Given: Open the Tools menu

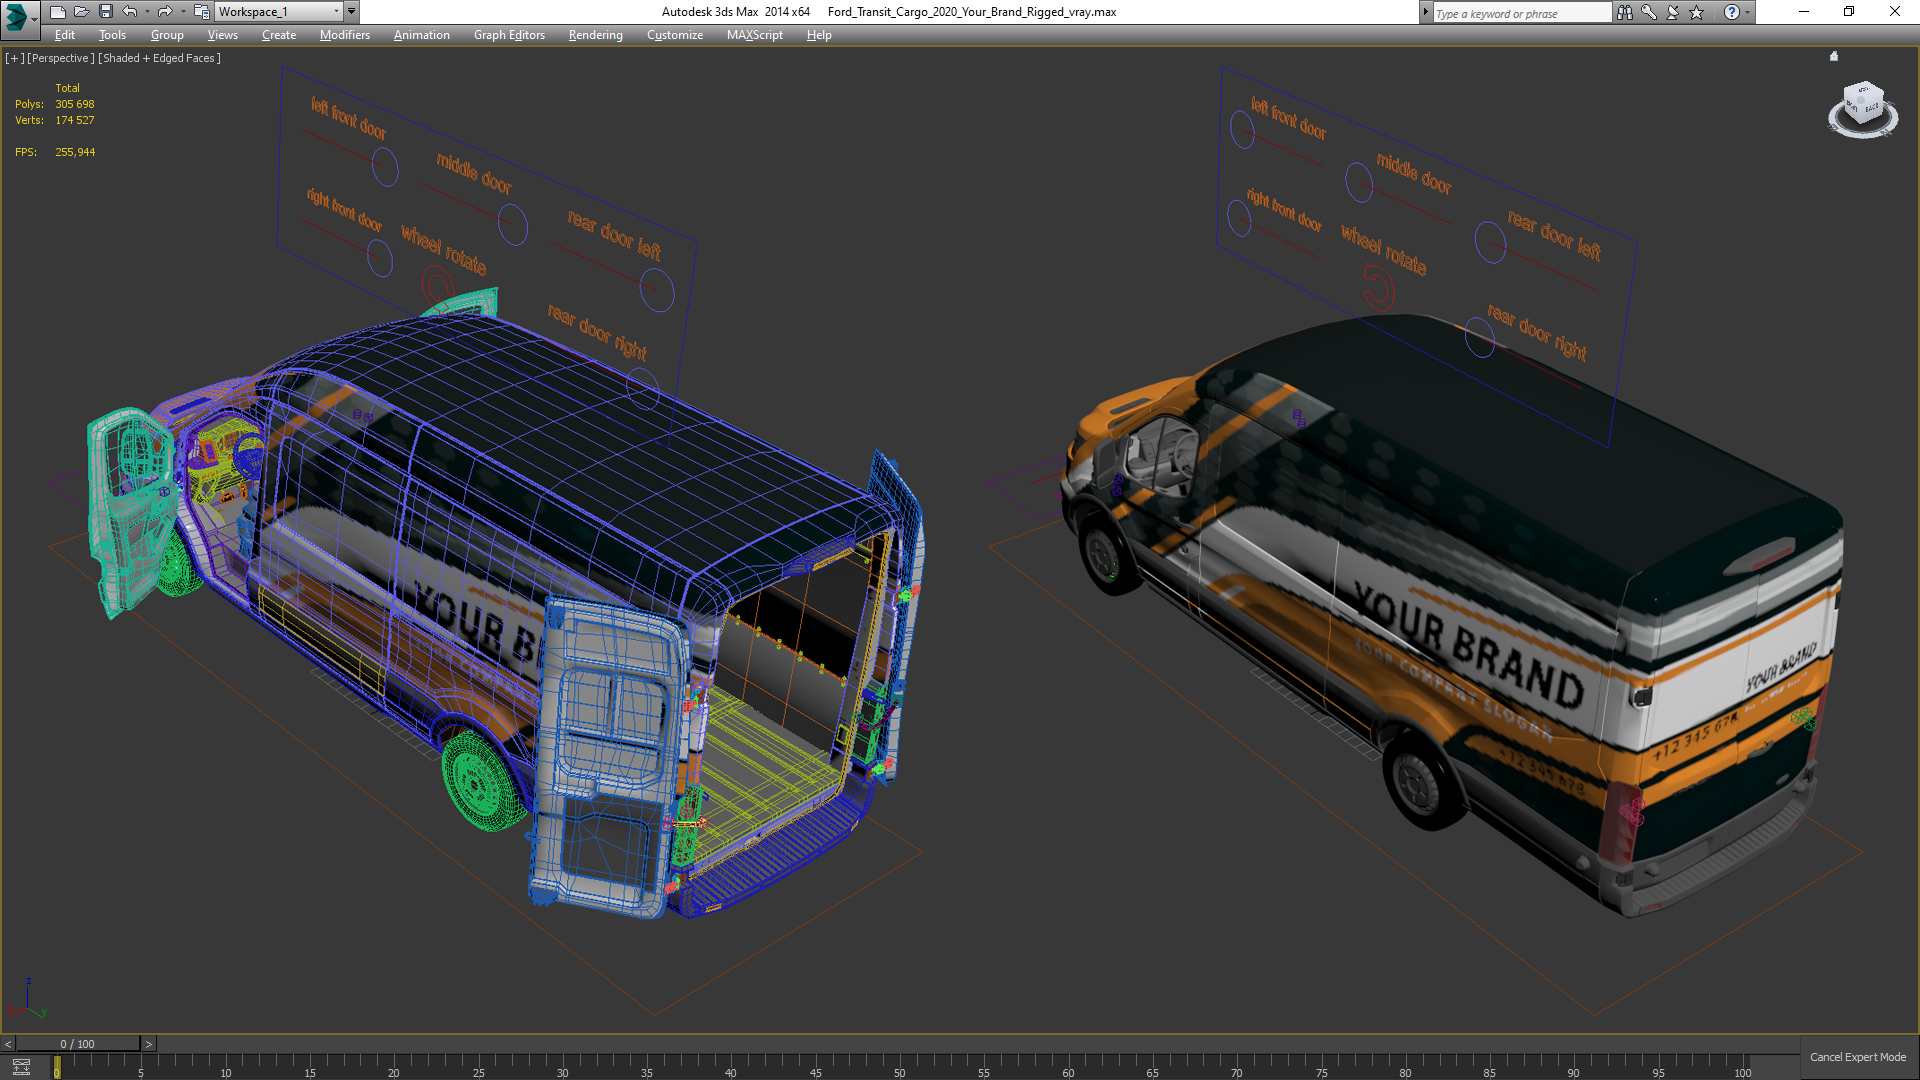Looking at the screenshot, I should tap(112, 35).
